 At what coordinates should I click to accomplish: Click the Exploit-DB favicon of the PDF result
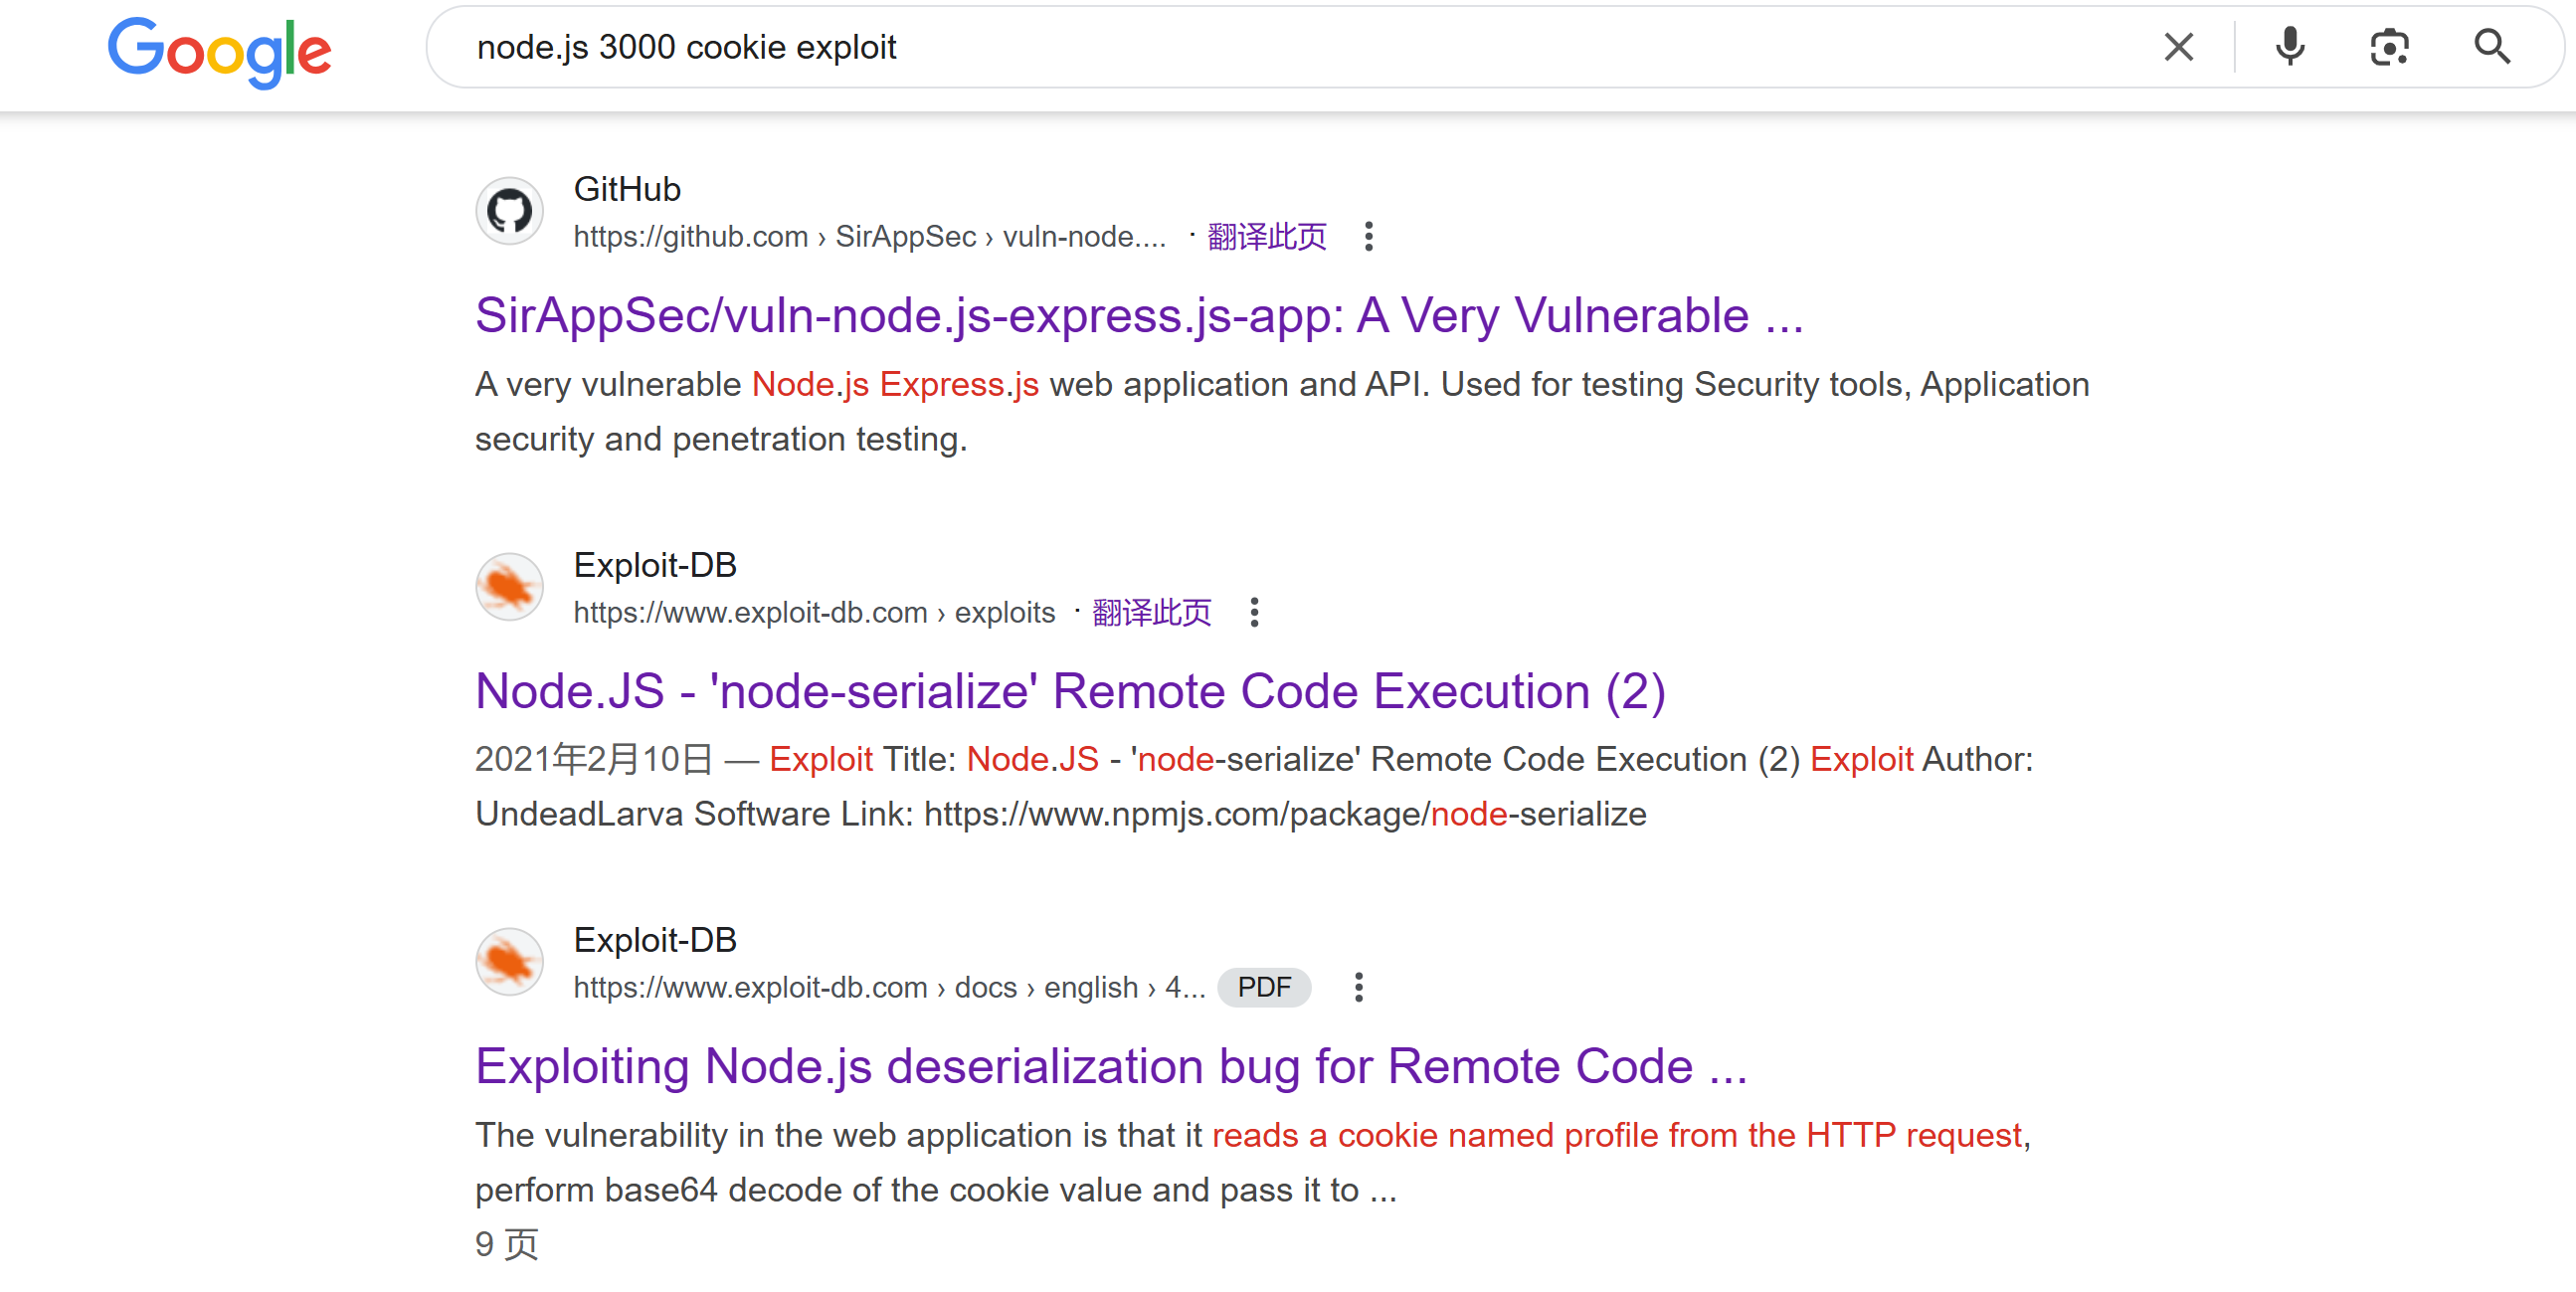[509, 962]
